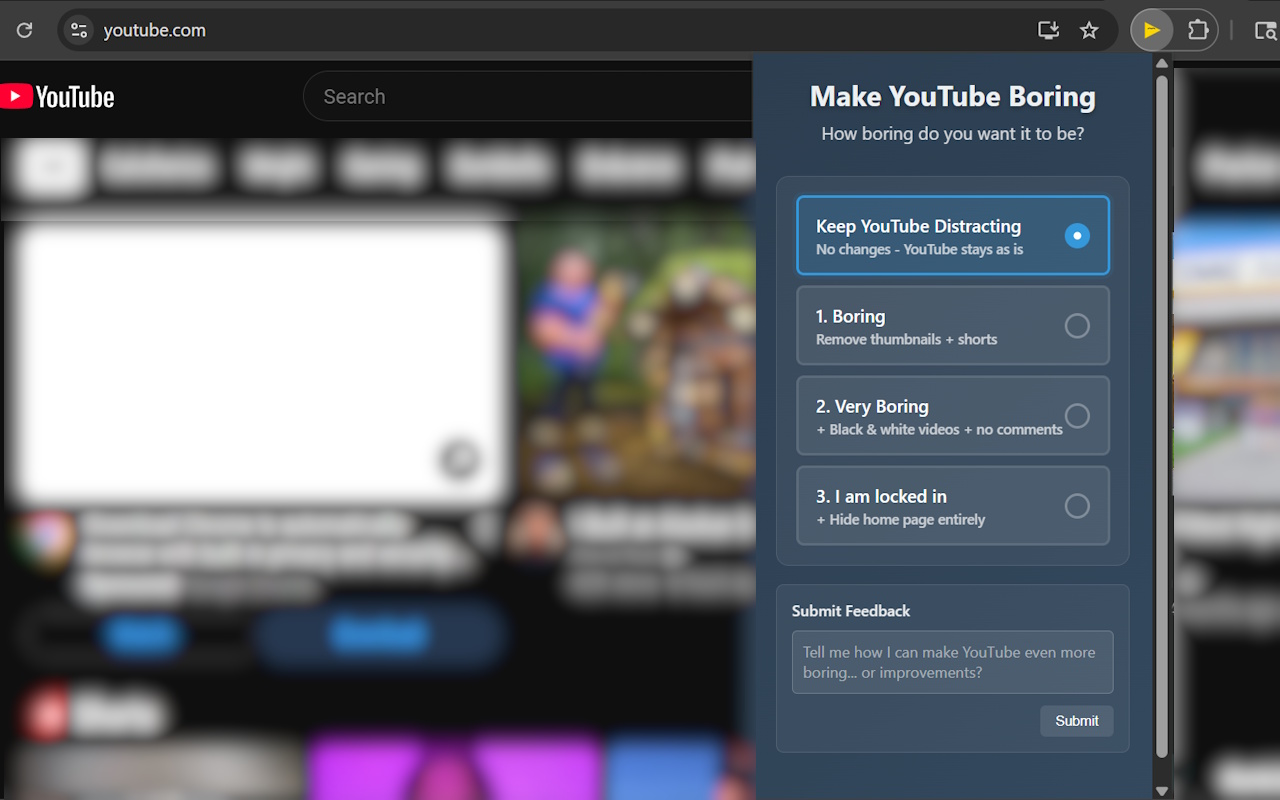Click 'Remove thumbnails + shorts' description
The height and width of the screenshot is (800, 1280).
[906, 339]
